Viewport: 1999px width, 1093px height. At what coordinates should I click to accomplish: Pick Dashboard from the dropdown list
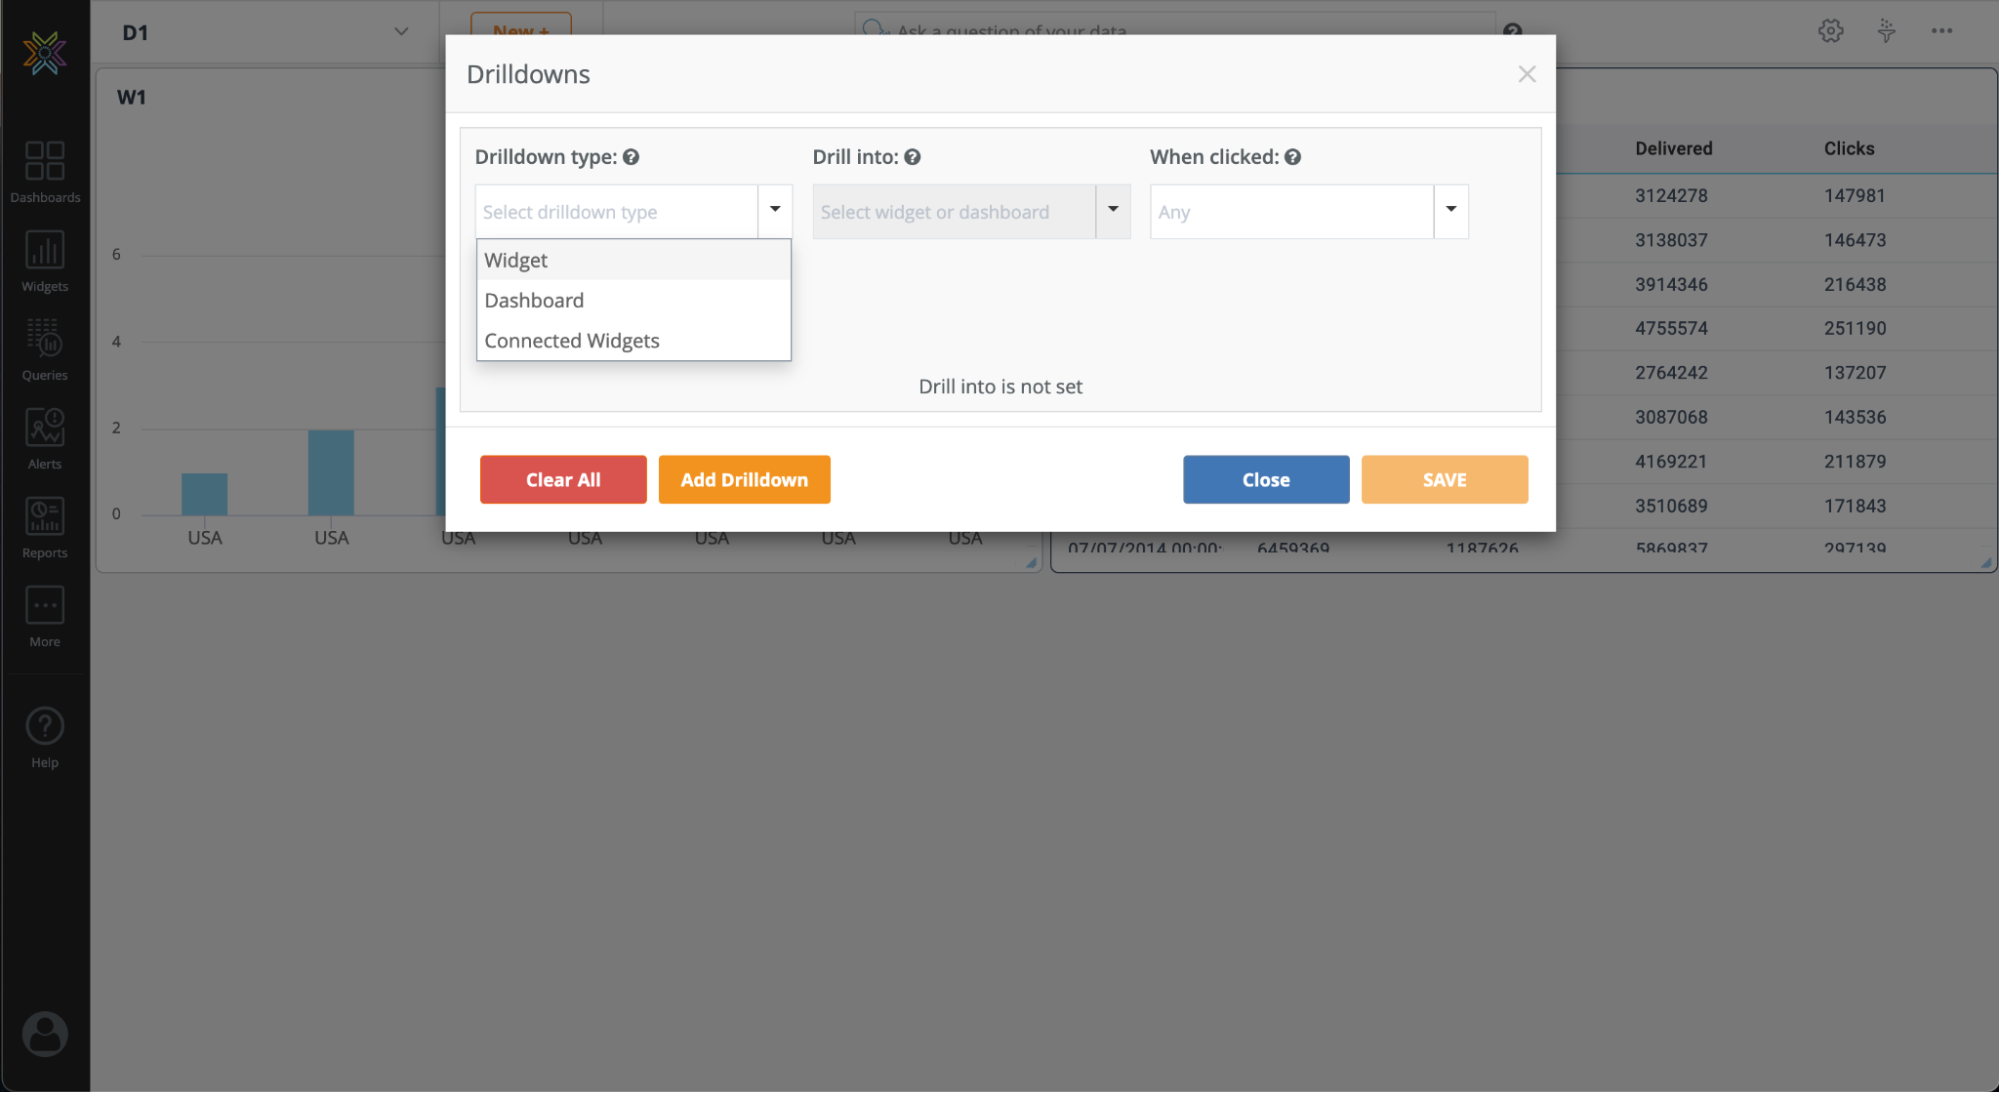(x=534, y=300)
